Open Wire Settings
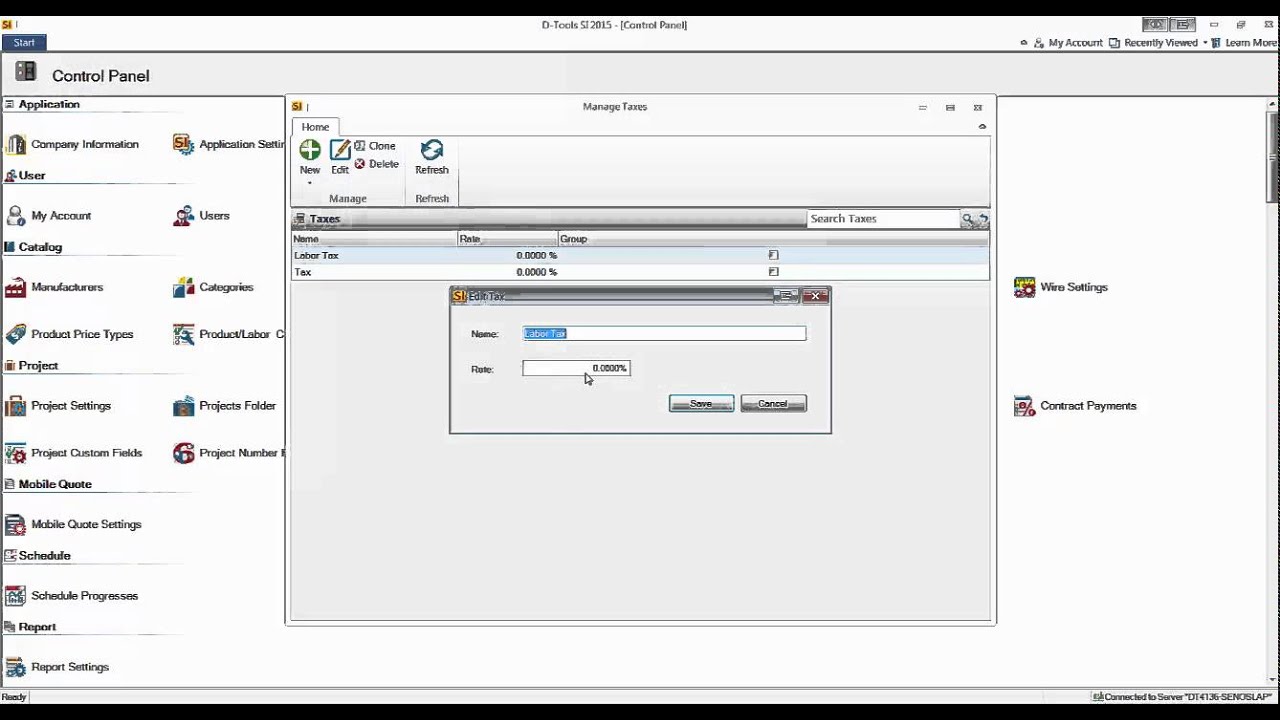 click(1061, 287)
